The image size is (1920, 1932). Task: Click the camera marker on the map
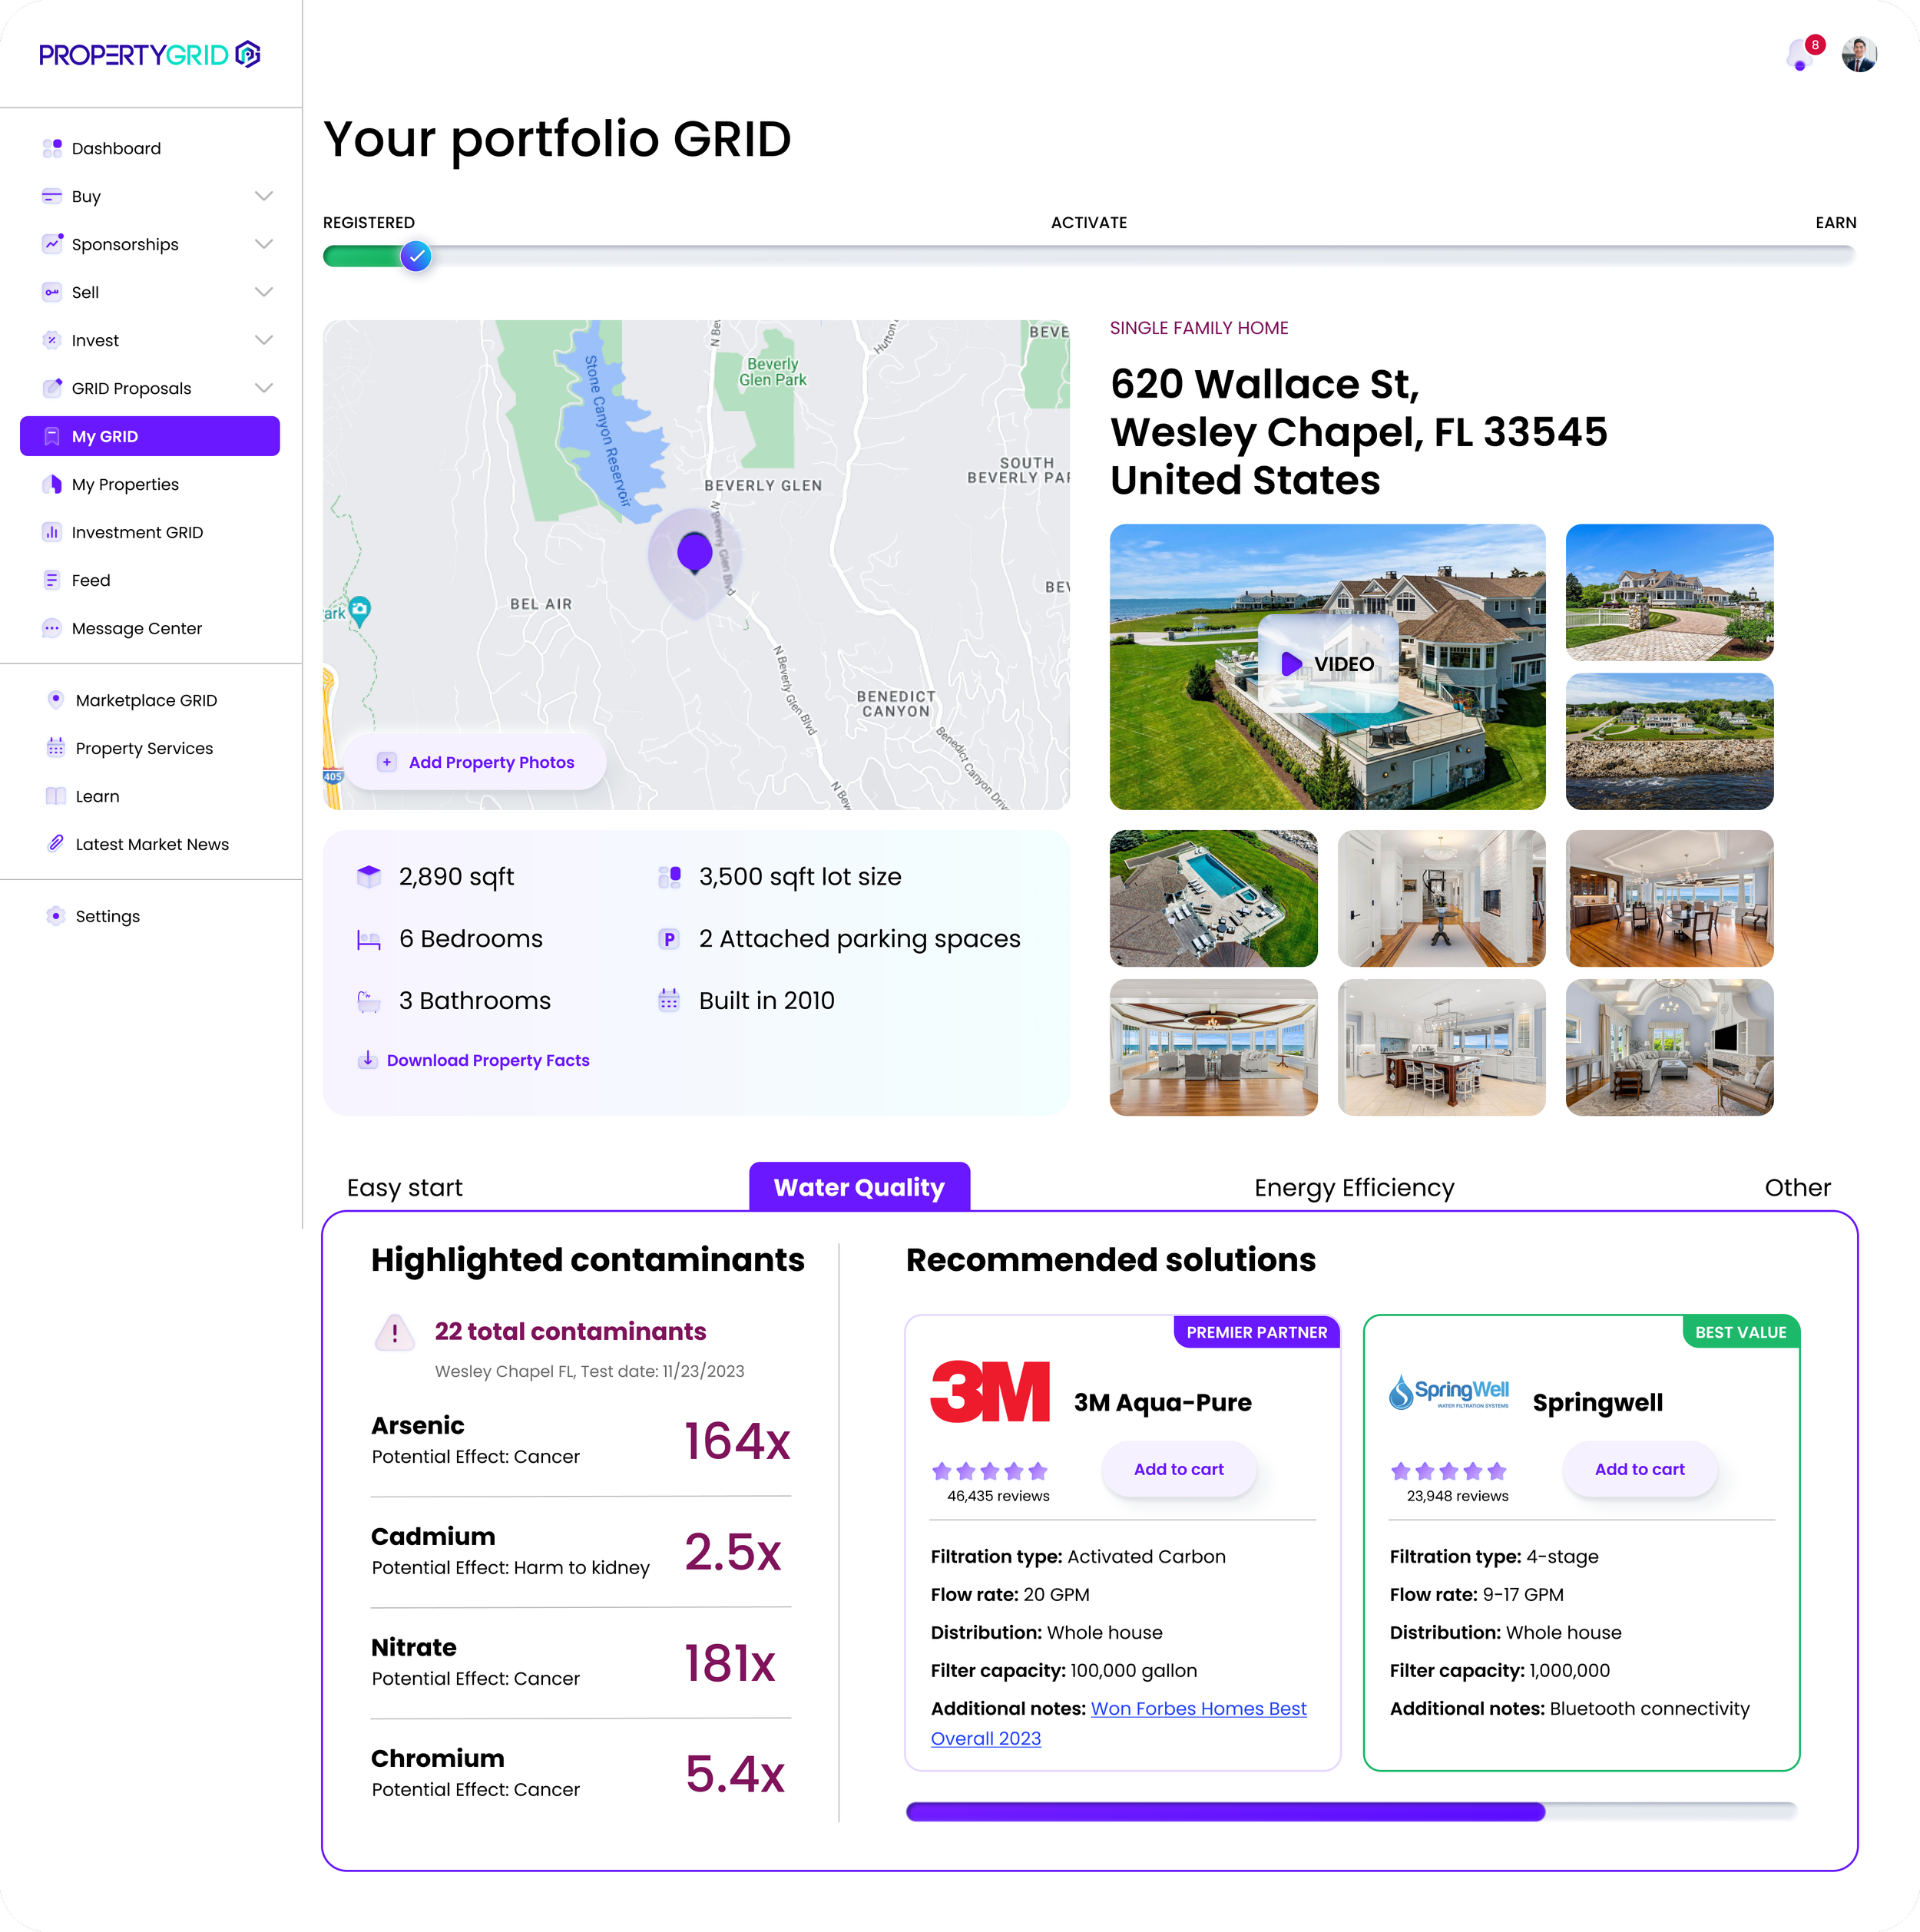tap(360, 610)
